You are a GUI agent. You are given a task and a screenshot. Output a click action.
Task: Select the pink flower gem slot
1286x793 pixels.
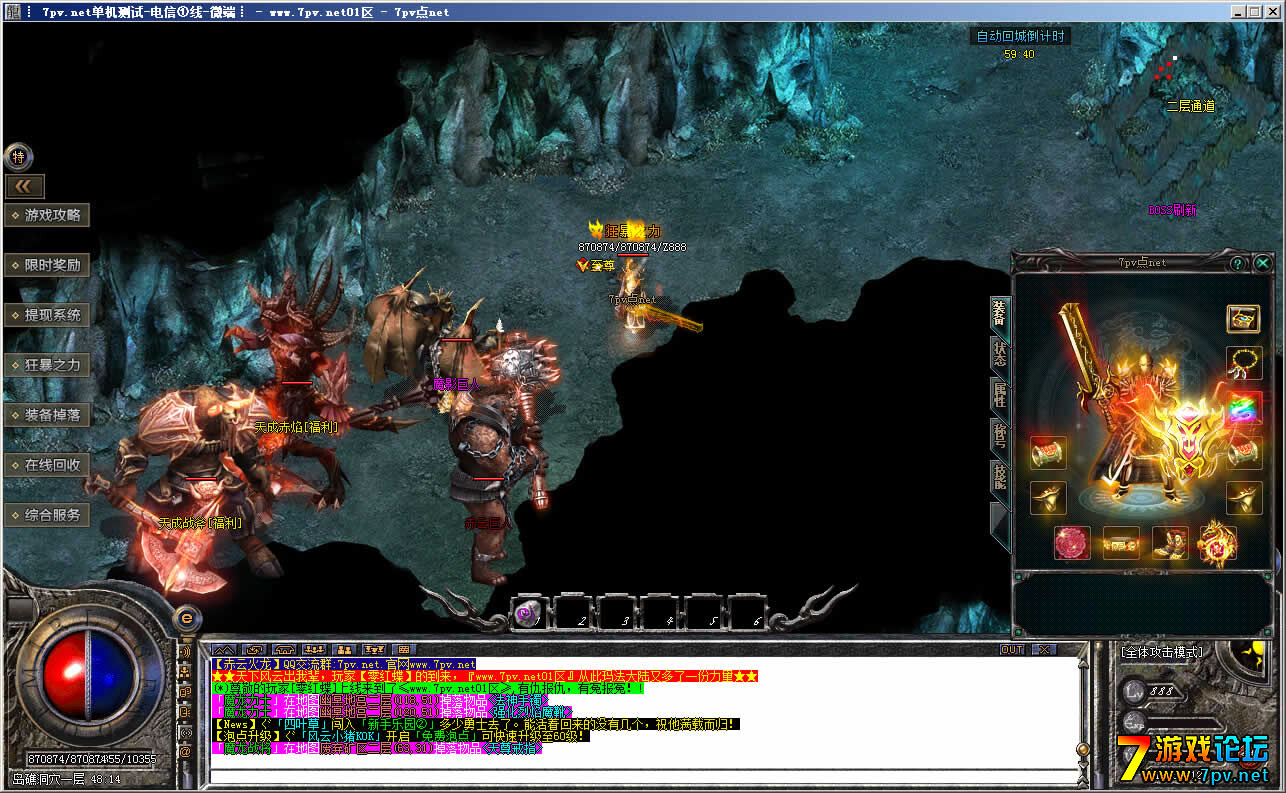pos(1072,542)
